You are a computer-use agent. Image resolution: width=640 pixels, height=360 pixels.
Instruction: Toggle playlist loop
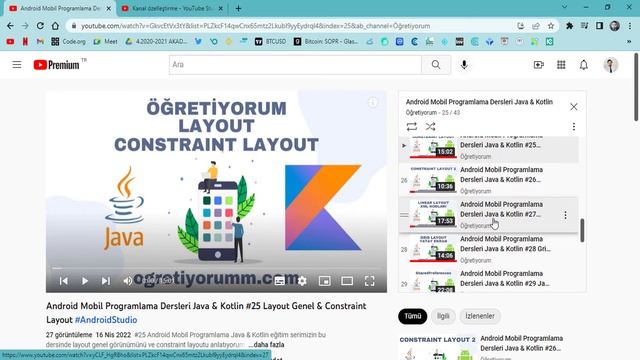(411, 127)
